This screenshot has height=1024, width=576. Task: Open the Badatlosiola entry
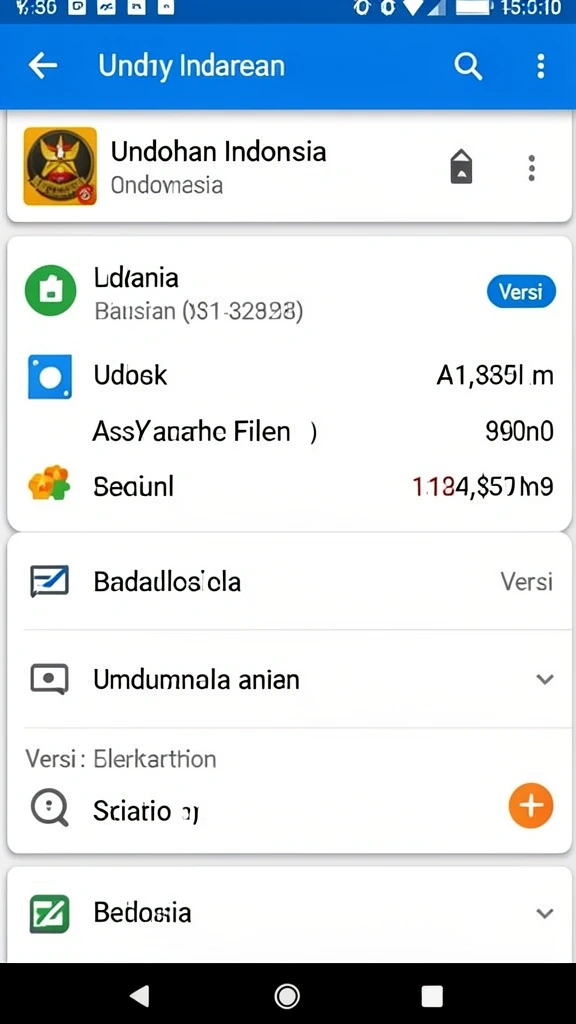288,581
